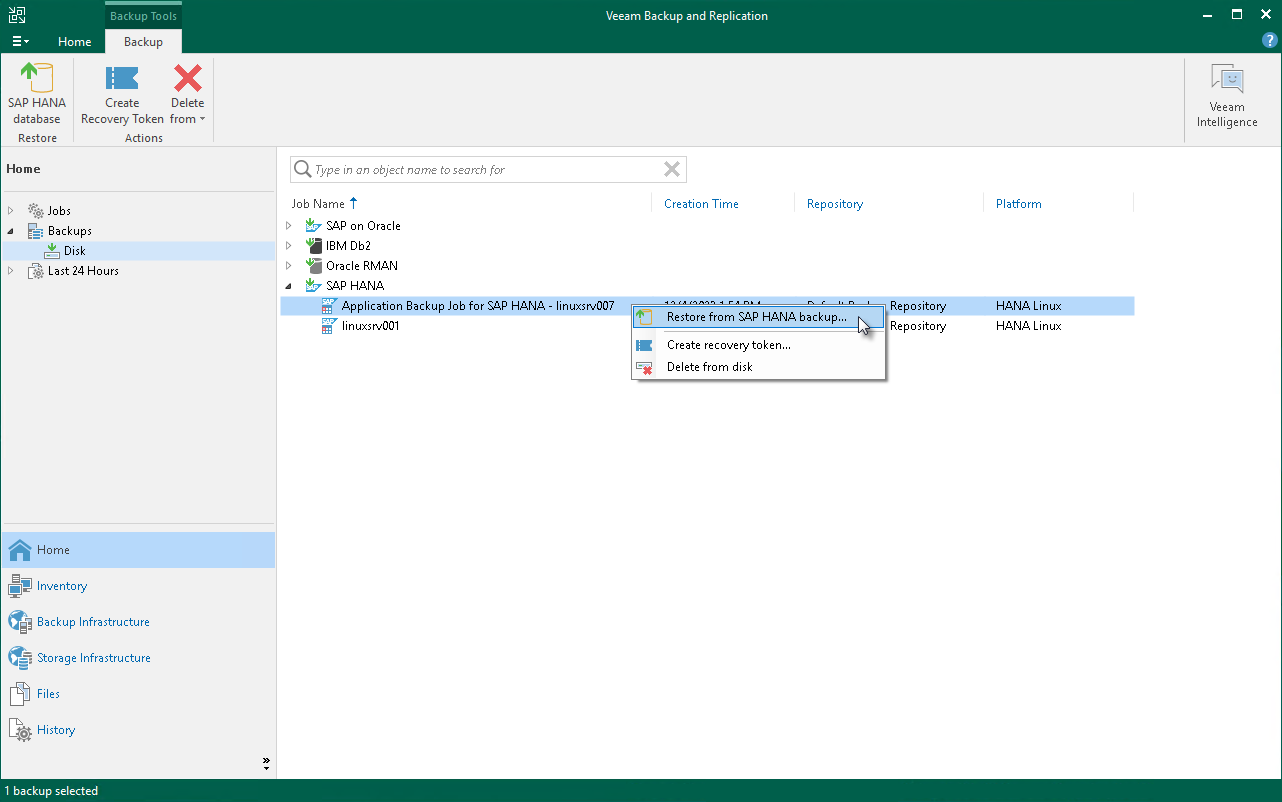Click HANA Linux platform cell for linuxsrv001
This screenshot has width=1282, height=802.
click(x=1029, y=326)
